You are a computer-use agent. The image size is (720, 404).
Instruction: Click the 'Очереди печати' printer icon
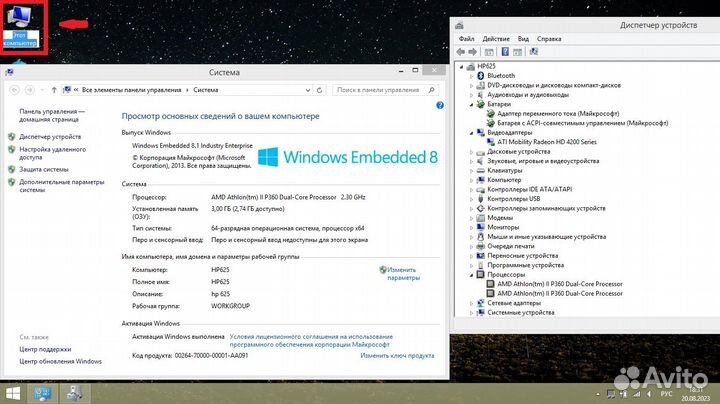coord(481,246)
